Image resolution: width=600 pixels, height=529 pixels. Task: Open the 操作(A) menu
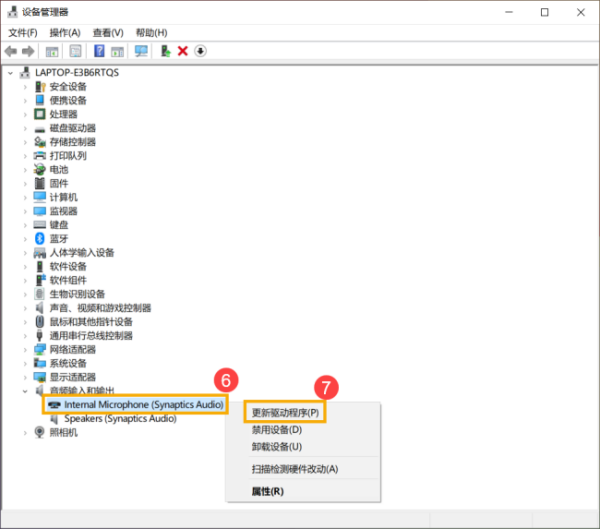(x=65, y=33)
